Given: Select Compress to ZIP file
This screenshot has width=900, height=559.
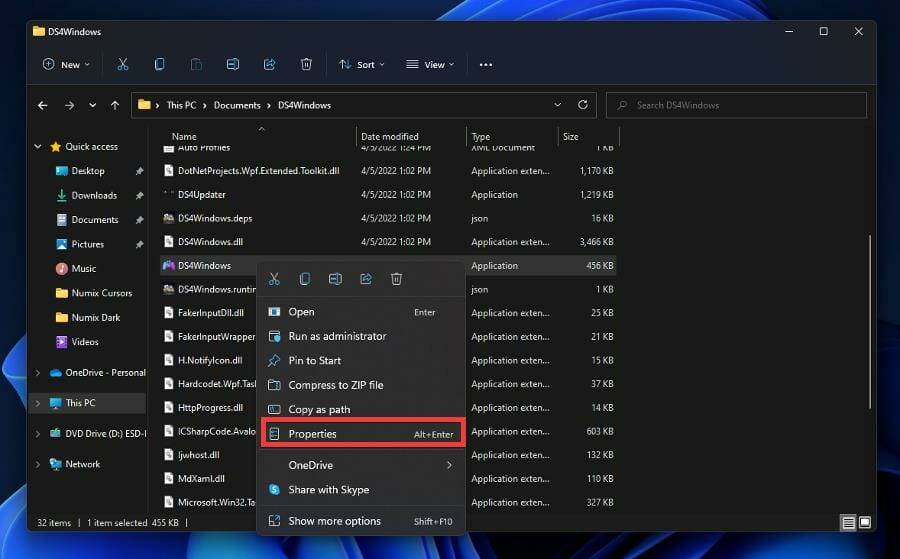Looking at the screenshot, I should (x=360, y=385).
